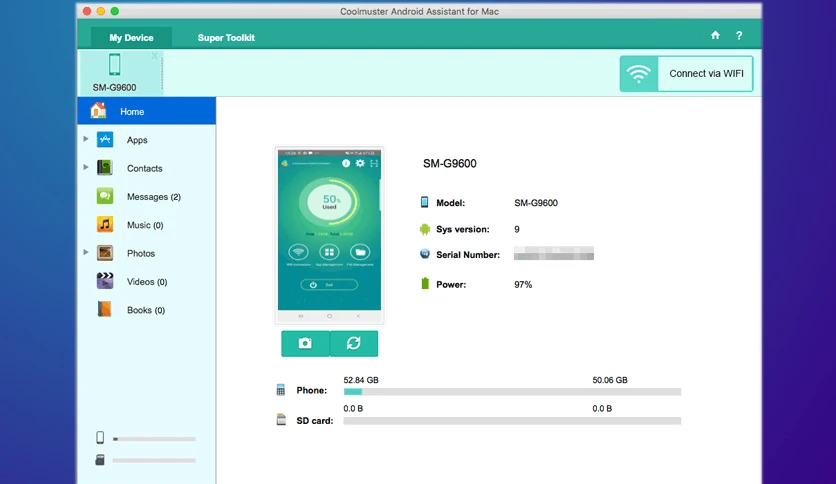Select Home in the sidebar
Viewport: 836px width, 484px height.
(147, 111)
